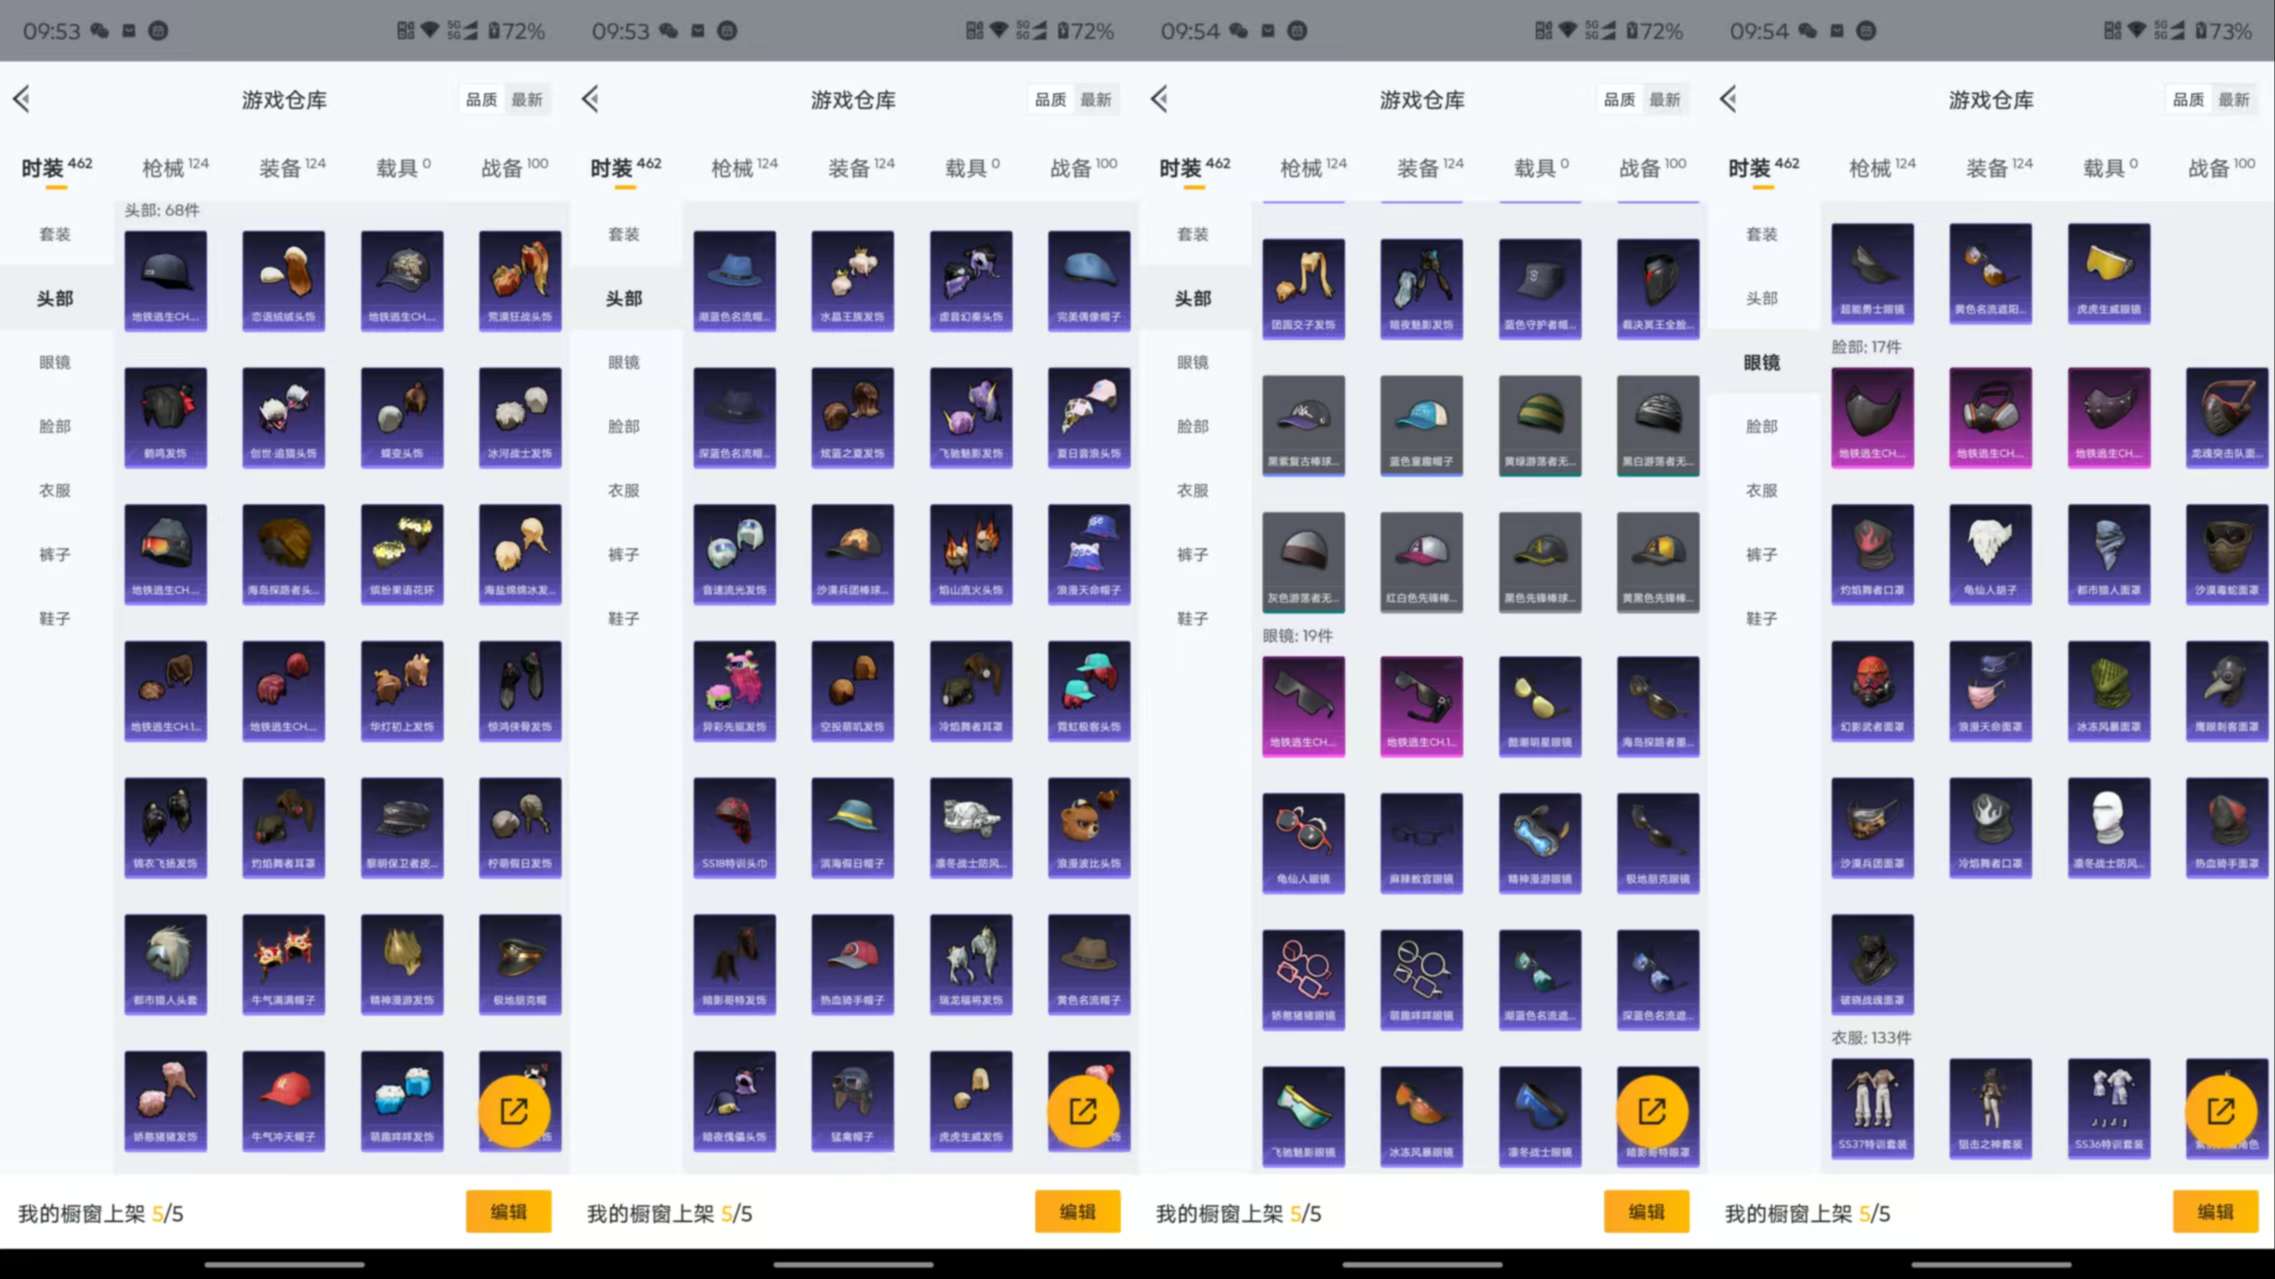Select the SS36特训套装 outfit item
This screenshot has height=1279, width=2275.
2109,1110
